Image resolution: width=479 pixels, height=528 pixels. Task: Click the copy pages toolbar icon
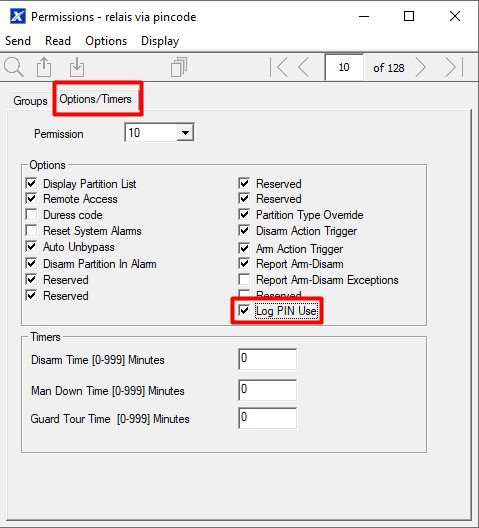coord(179,67)
